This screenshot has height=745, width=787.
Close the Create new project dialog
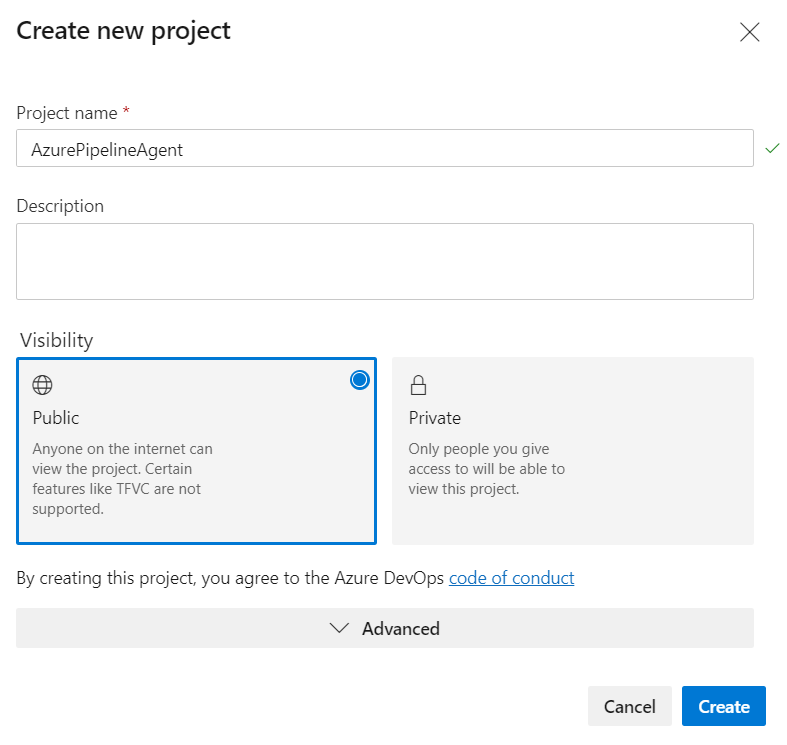(x=749, y=32)
